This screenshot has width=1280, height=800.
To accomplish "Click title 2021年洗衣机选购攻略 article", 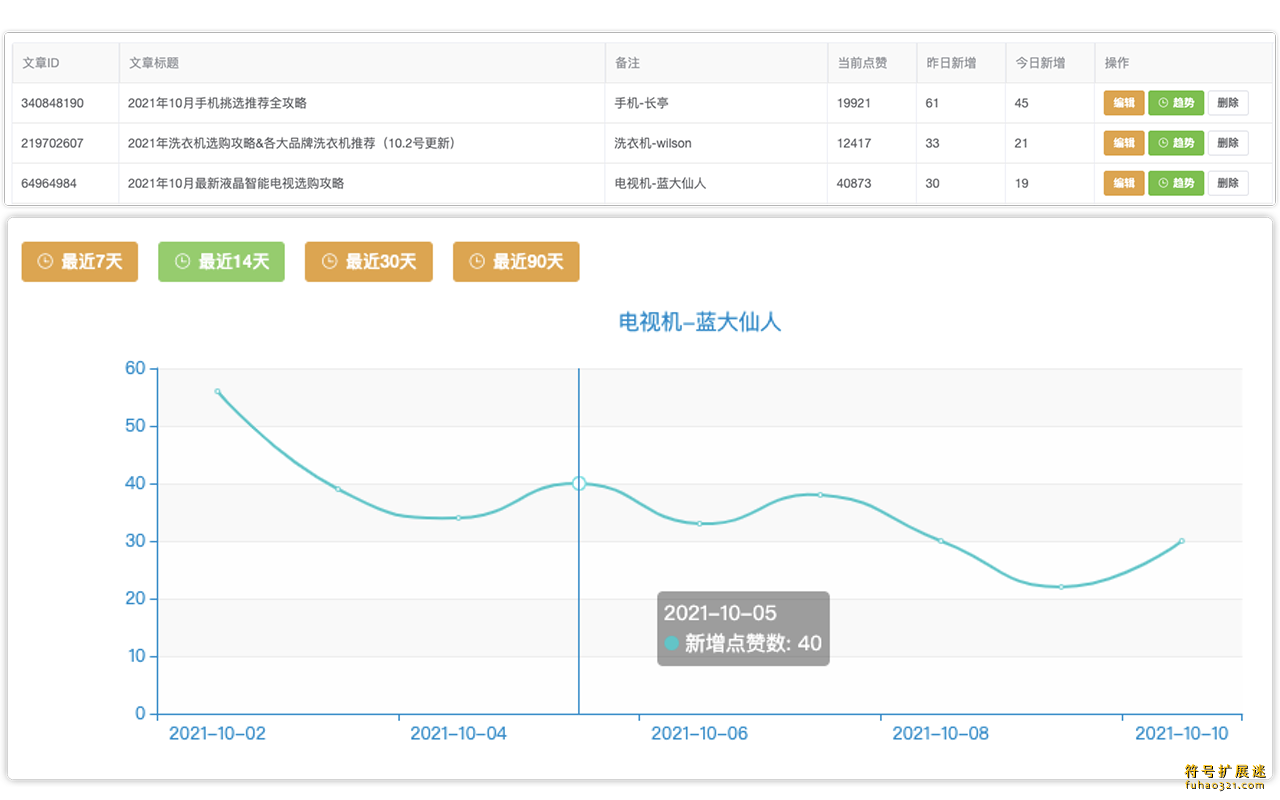I will [x=292, y=143].
